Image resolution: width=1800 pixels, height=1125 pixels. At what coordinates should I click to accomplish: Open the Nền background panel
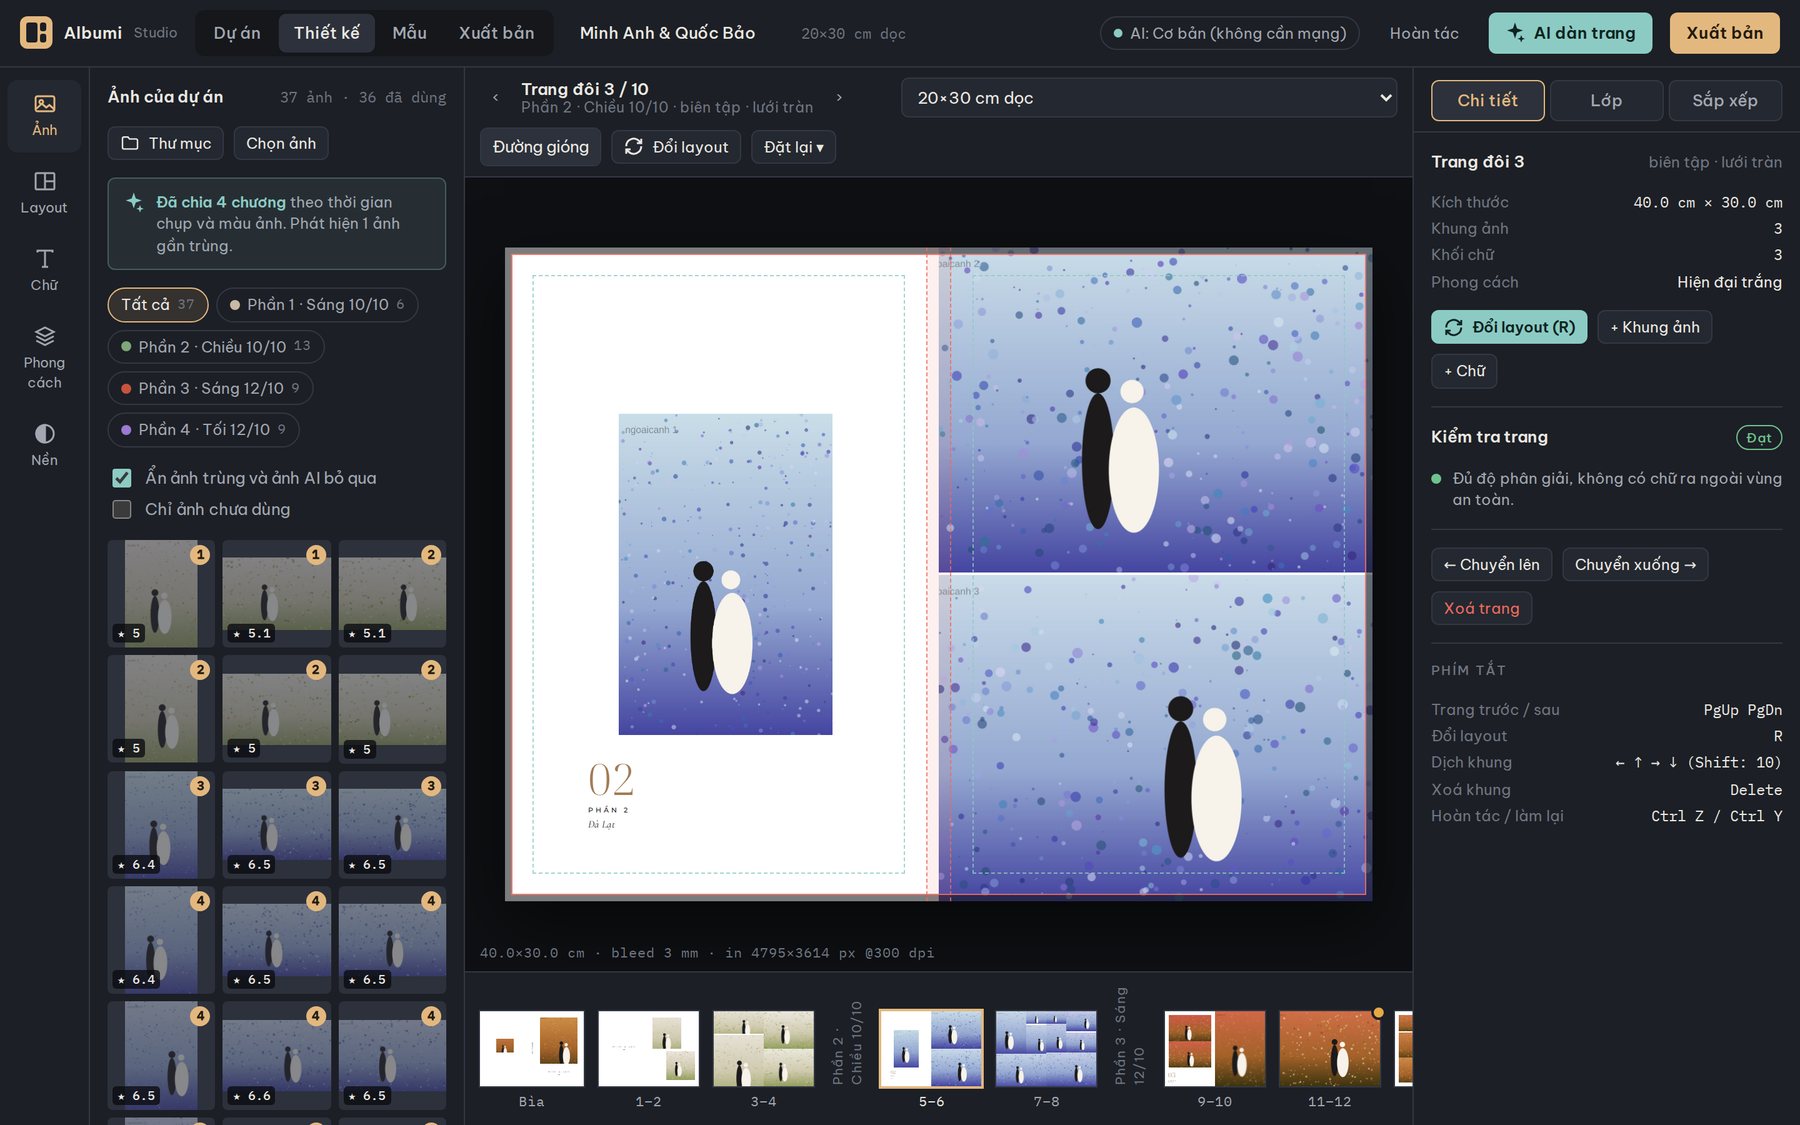(x=44, y=445)
